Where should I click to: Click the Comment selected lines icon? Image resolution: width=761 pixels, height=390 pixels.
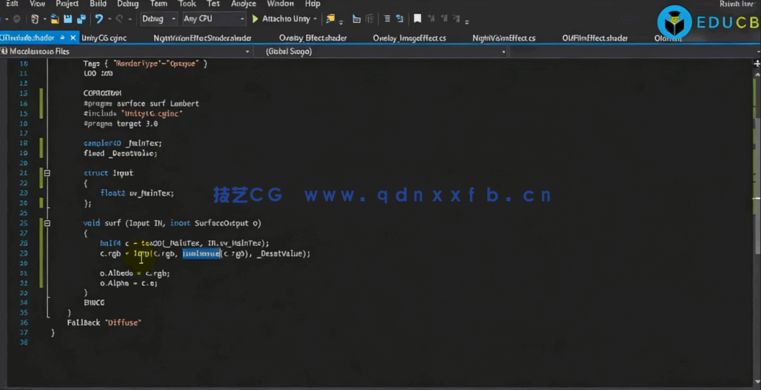[387, 19]
